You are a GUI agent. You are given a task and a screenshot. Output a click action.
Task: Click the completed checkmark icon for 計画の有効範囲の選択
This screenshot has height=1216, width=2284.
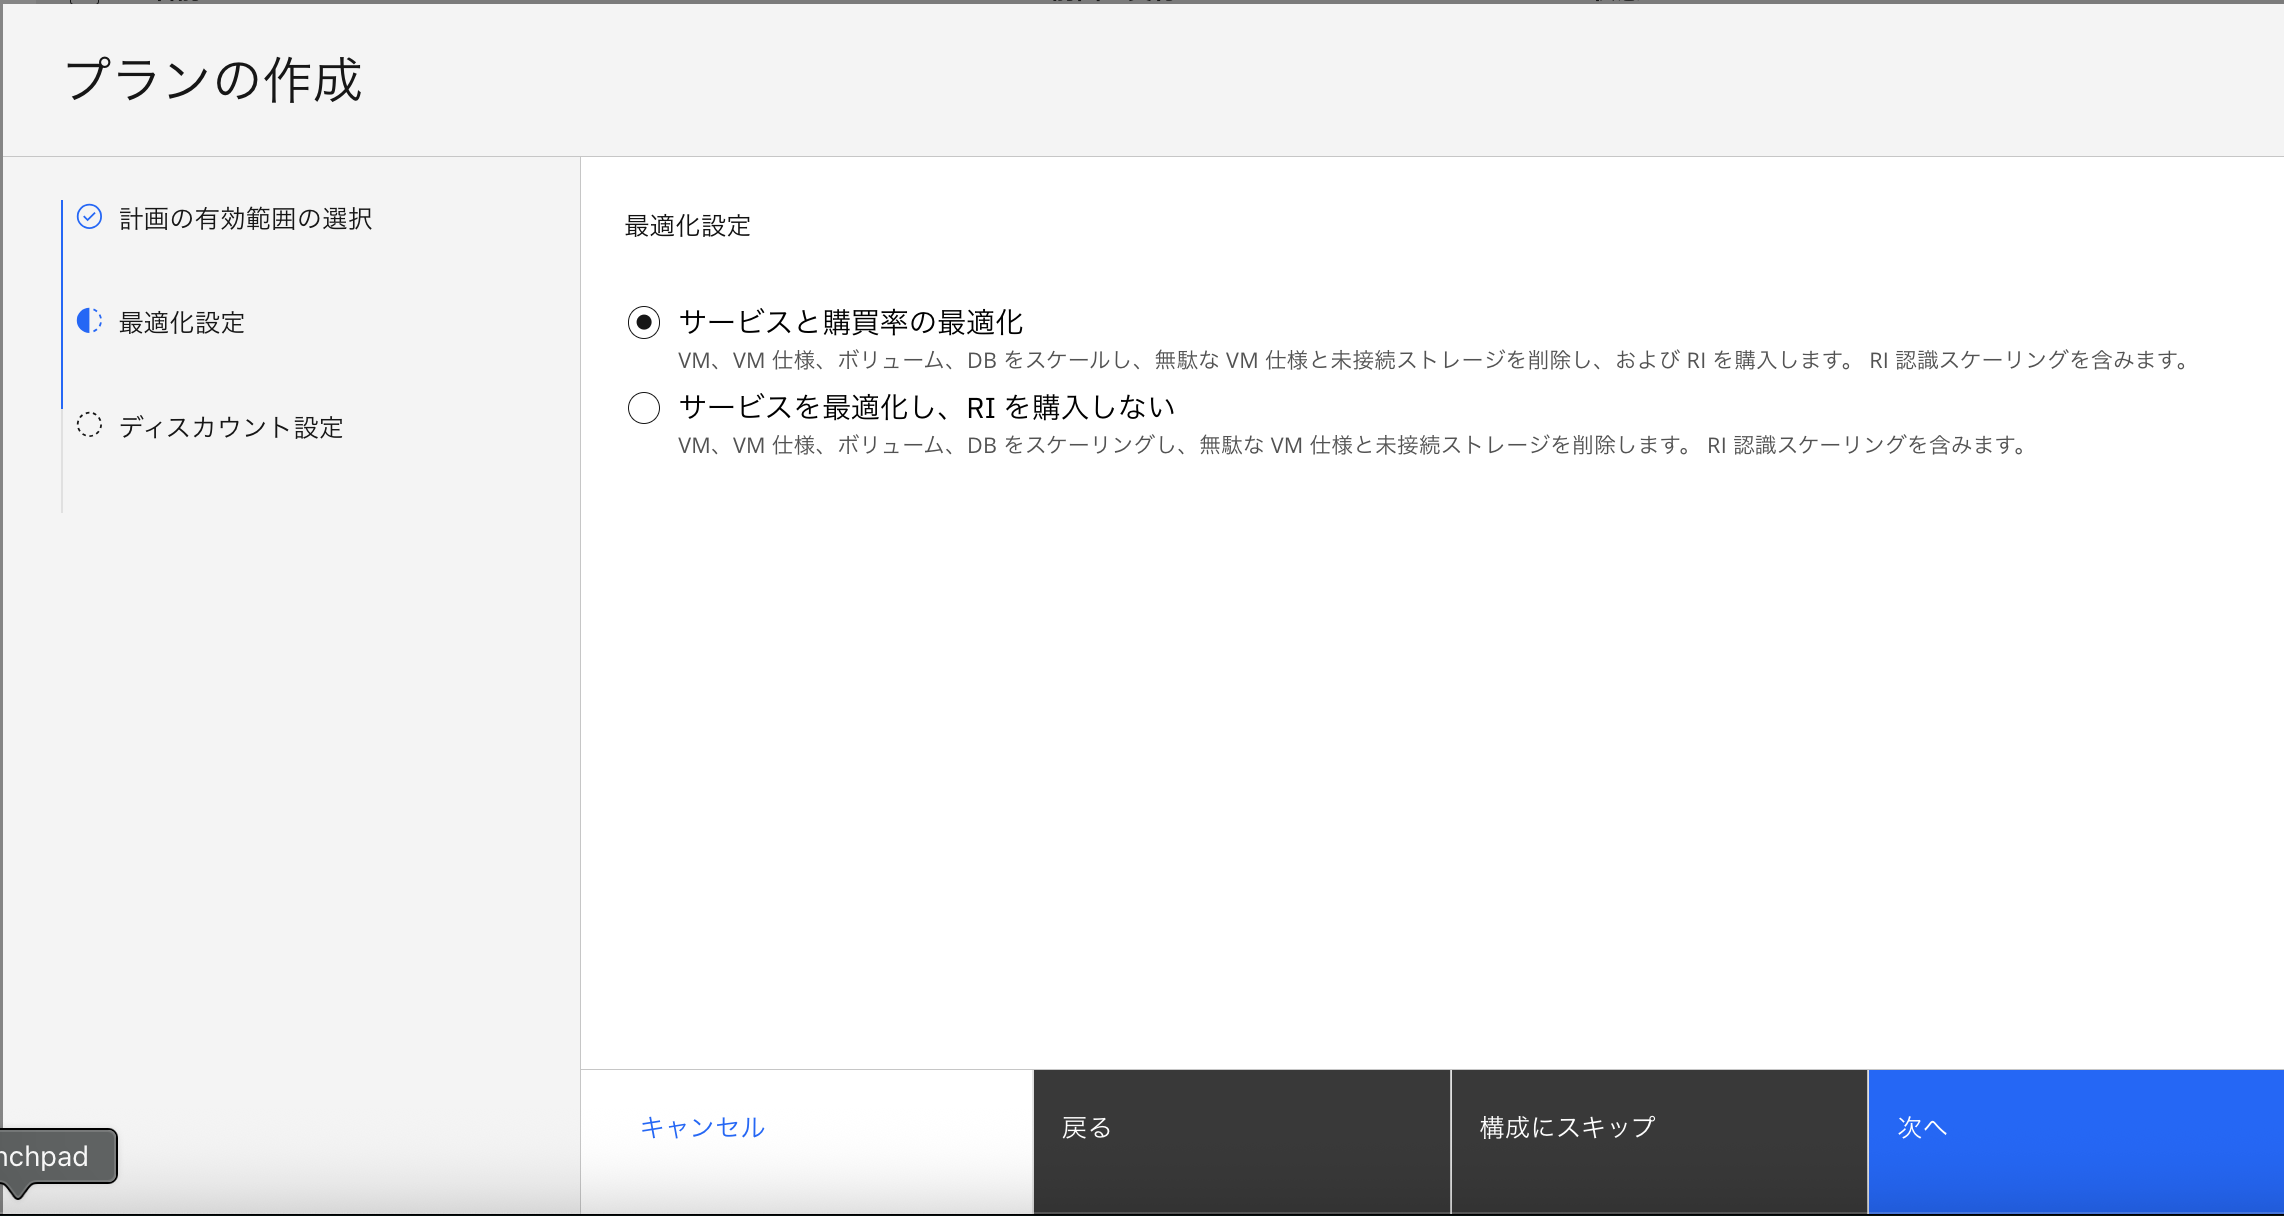pyautogui.click(x=89, y=217)
